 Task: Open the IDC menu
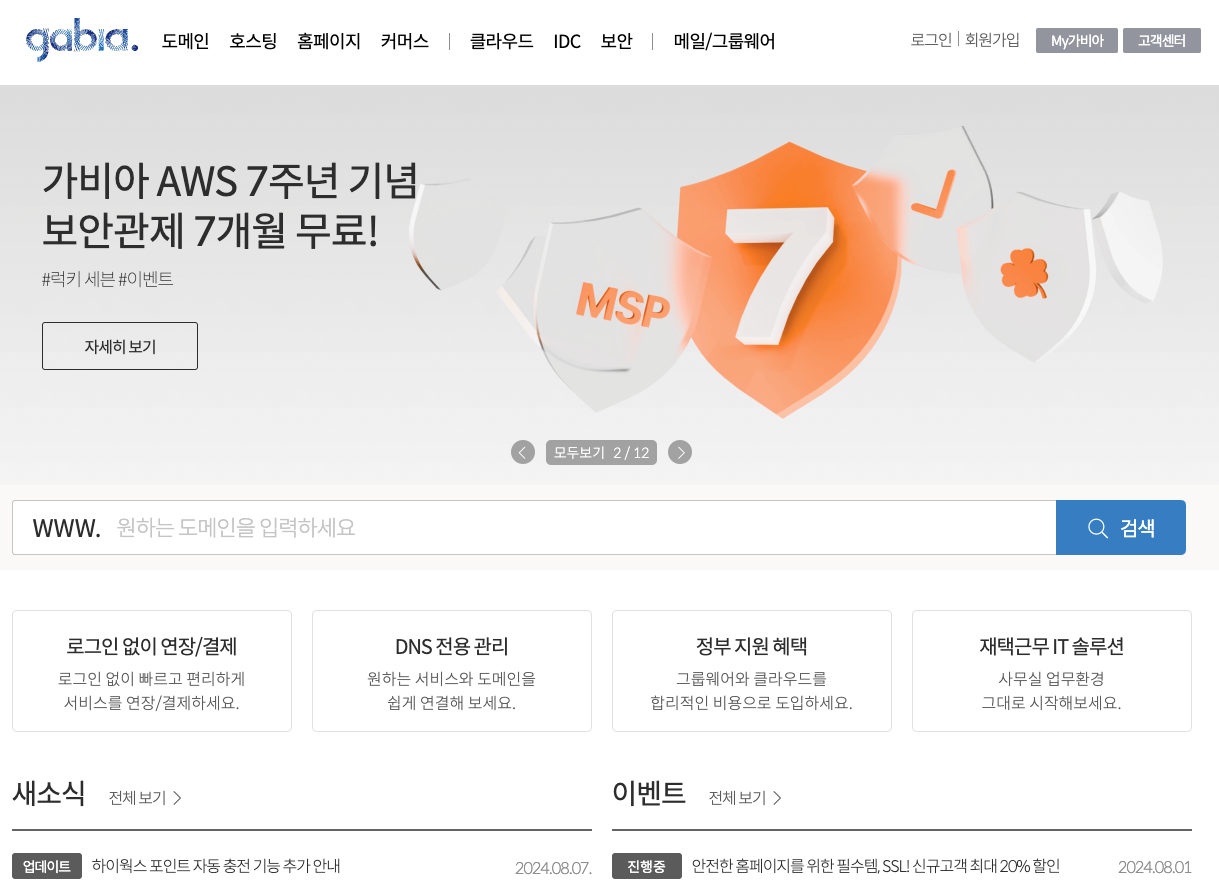coord(567,41)
